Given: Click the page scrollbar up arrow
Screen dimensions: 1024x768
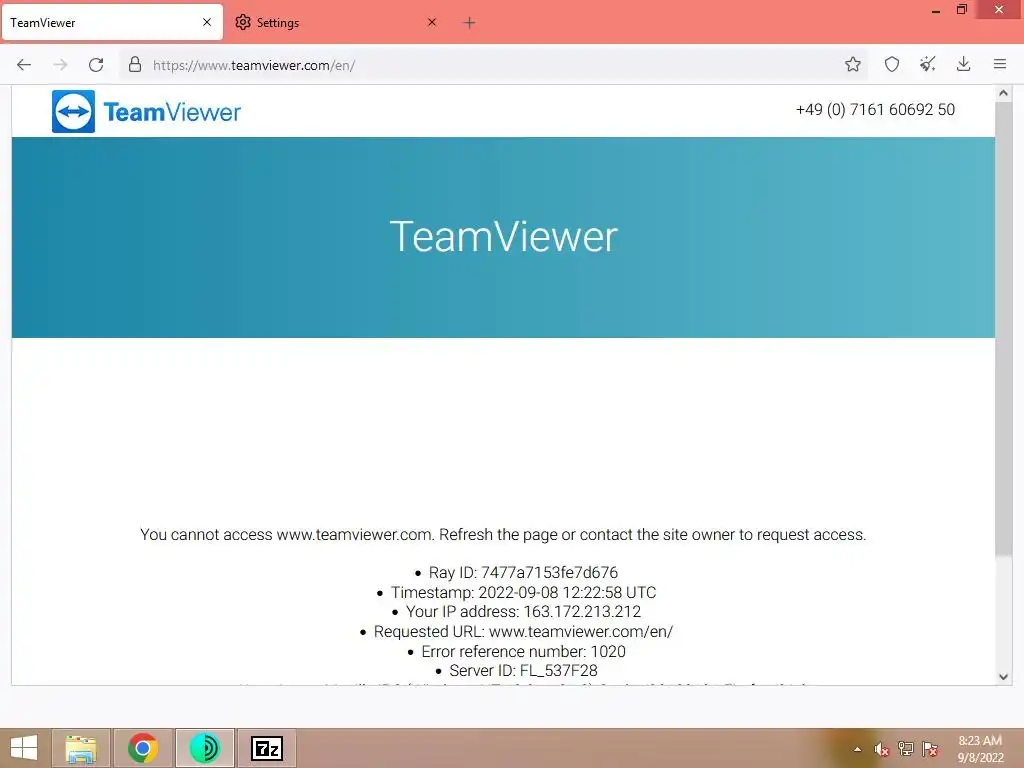Looking at the screenshot, I should (x=1003, y=93).
